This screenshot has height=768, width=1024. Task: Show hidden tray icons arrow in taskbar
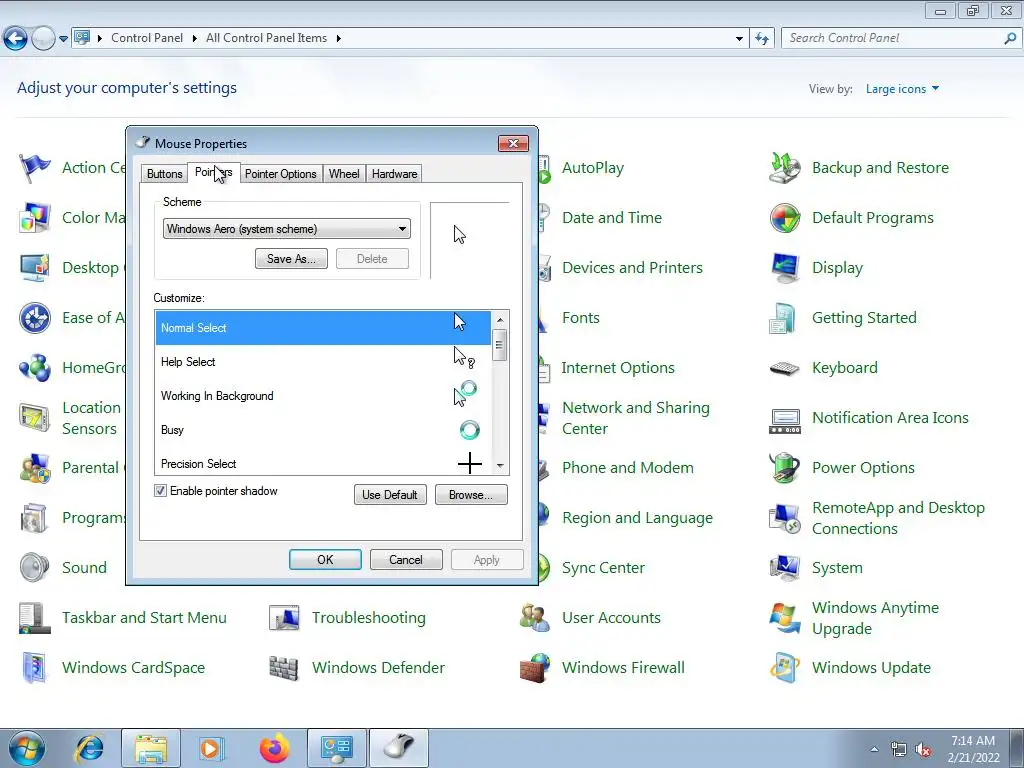click(874, 749)
